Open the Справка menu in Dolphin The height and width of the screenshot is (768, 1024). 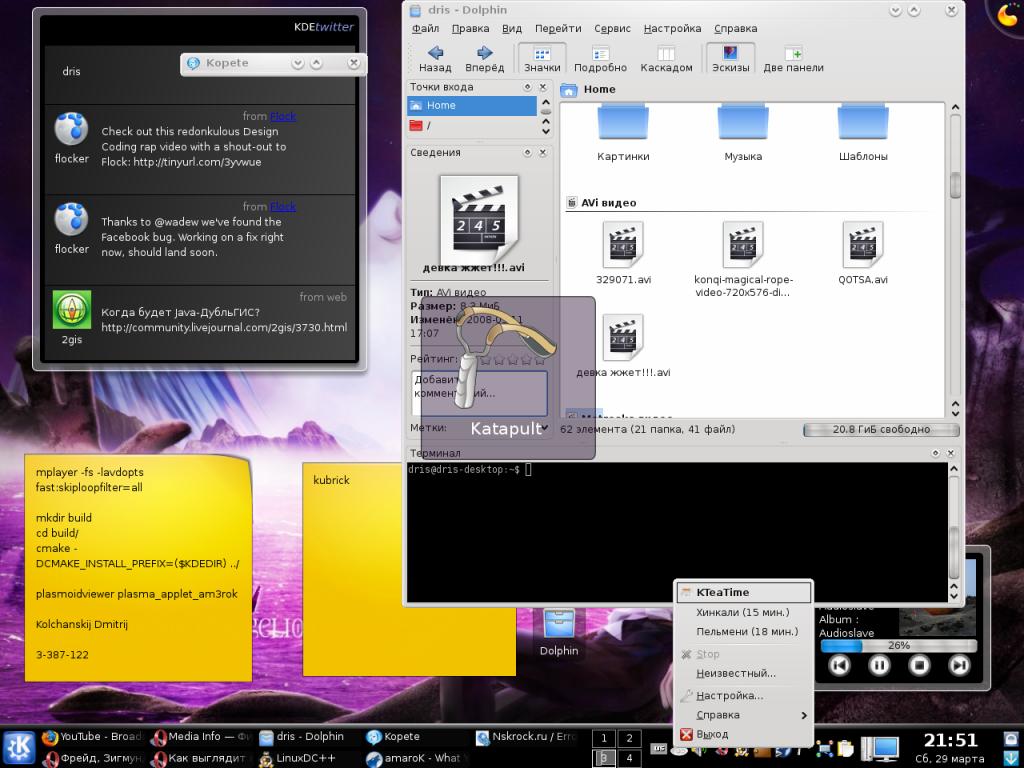pyautogui.click(x=735, y=28)
